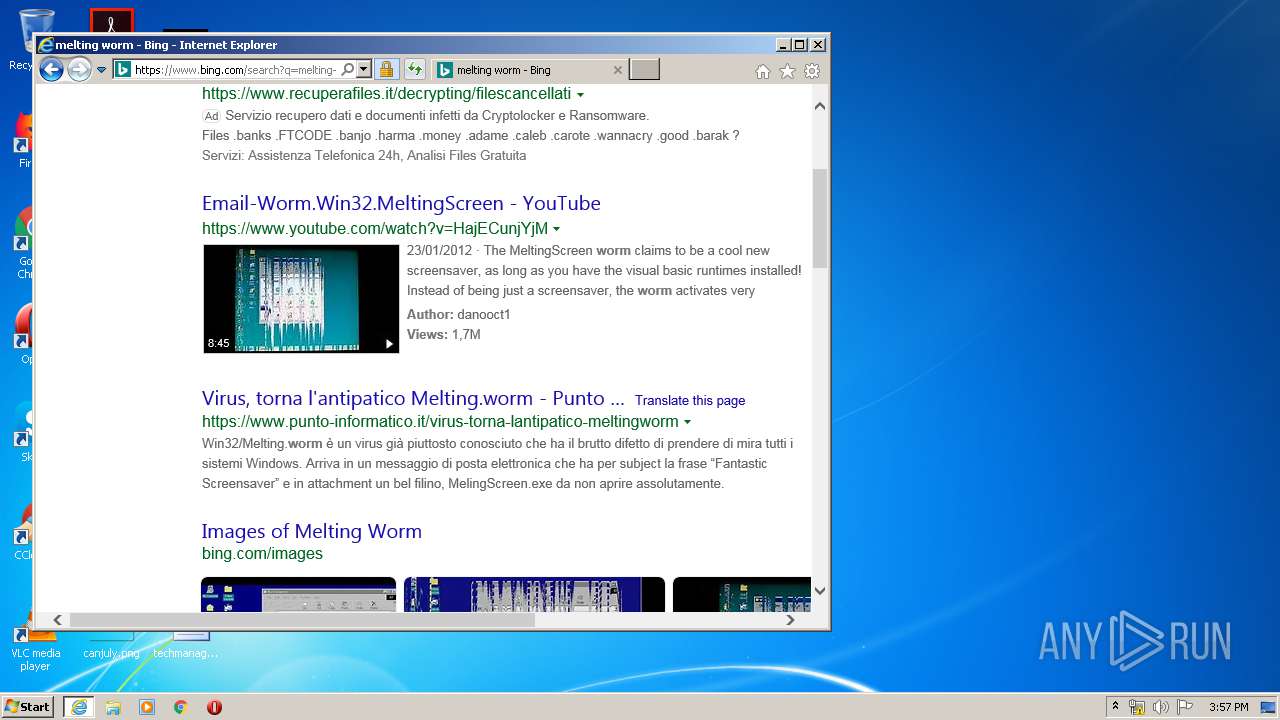Click the network tray icon
The image size is (1280, 720).
click(x=1137, y=708)
